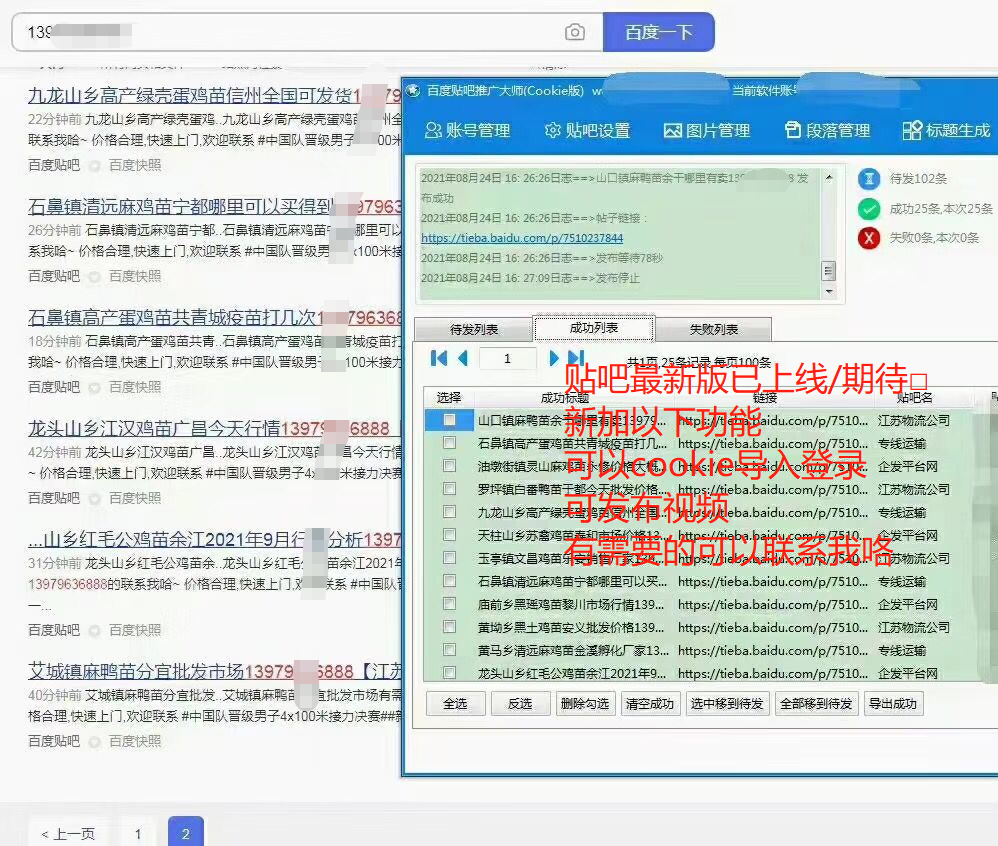
Task: Click the 图片管理 picture icon
Action: pyautogui.click(x=673, y=130)
